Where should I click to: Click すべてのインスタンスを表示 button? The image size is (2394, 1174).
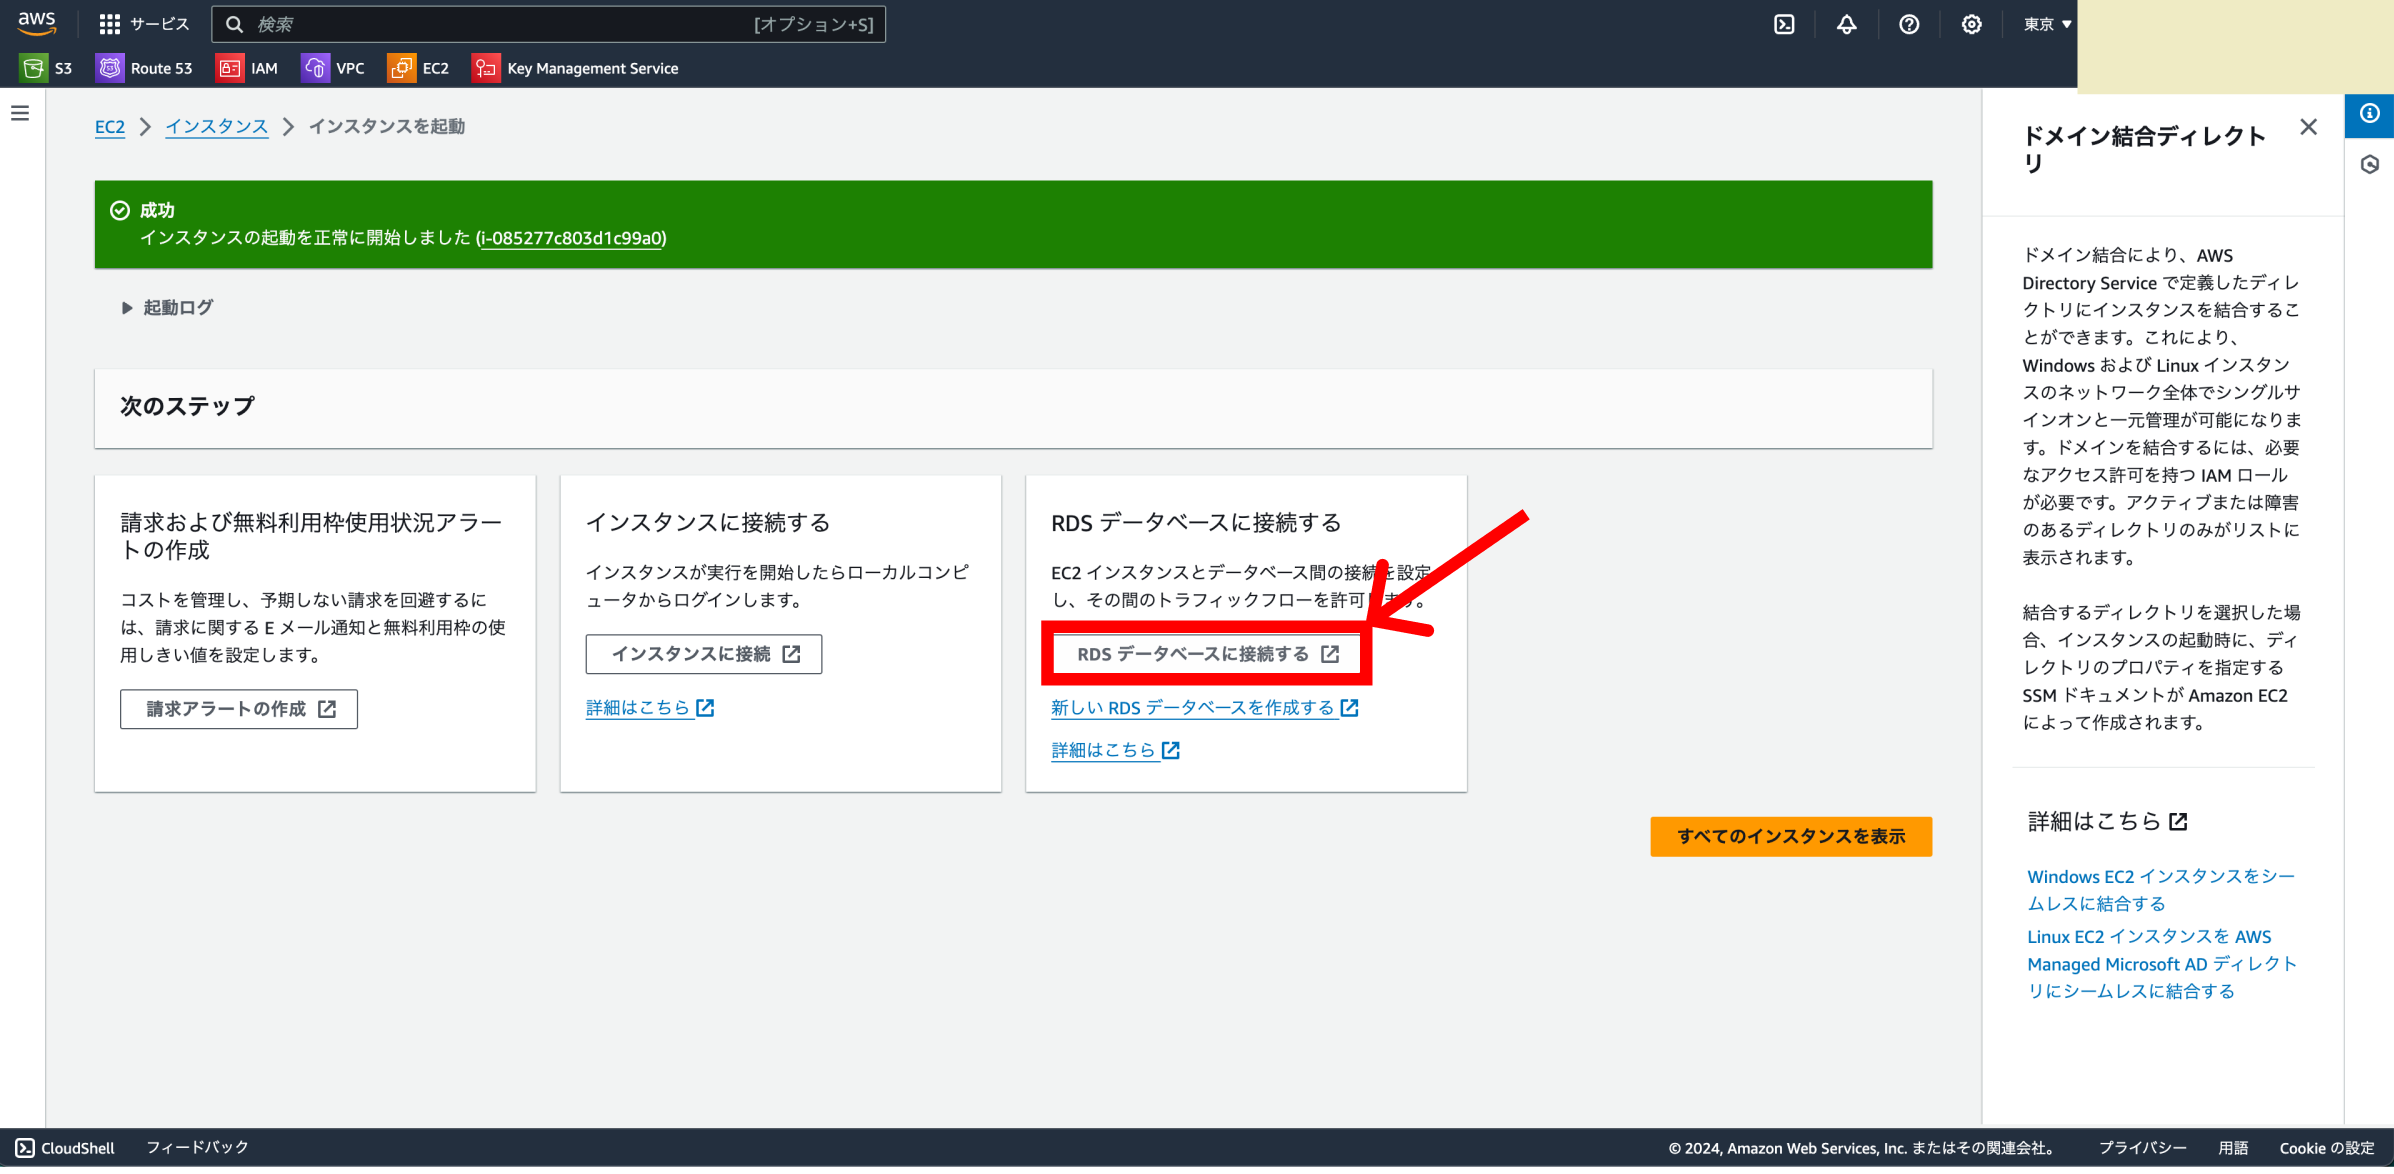(1790, 837)
